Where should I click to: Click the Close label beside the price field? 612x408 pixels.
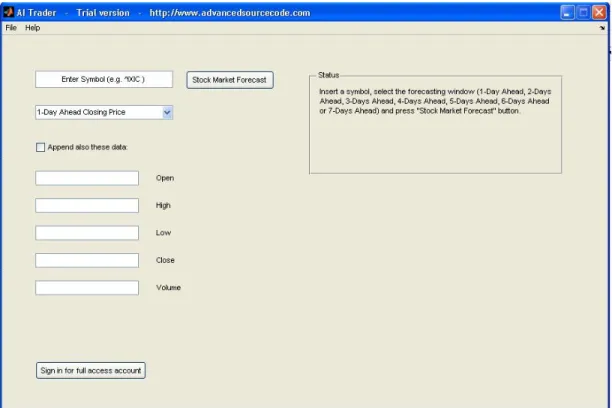click(x=165, y=260)
